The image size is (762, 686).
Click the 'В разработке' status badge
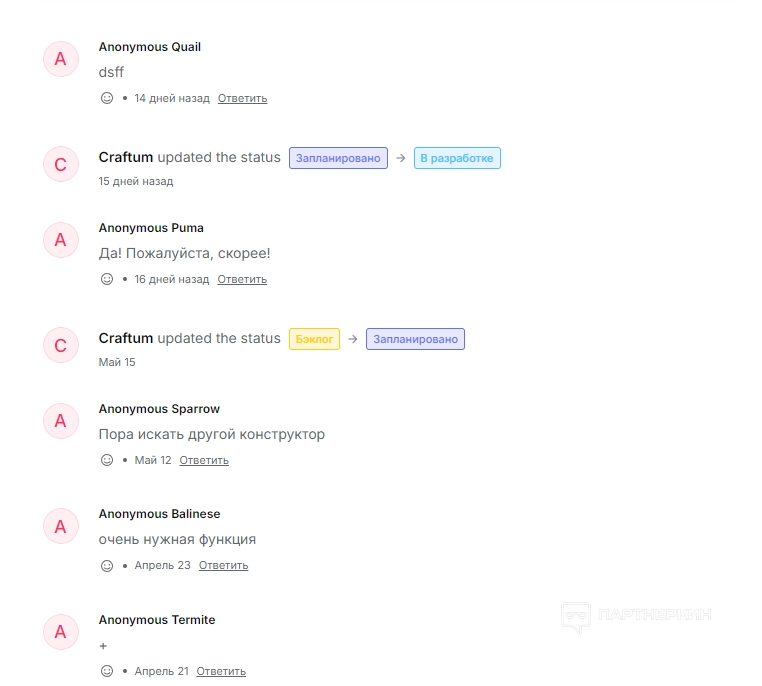[x=457, y=158]
